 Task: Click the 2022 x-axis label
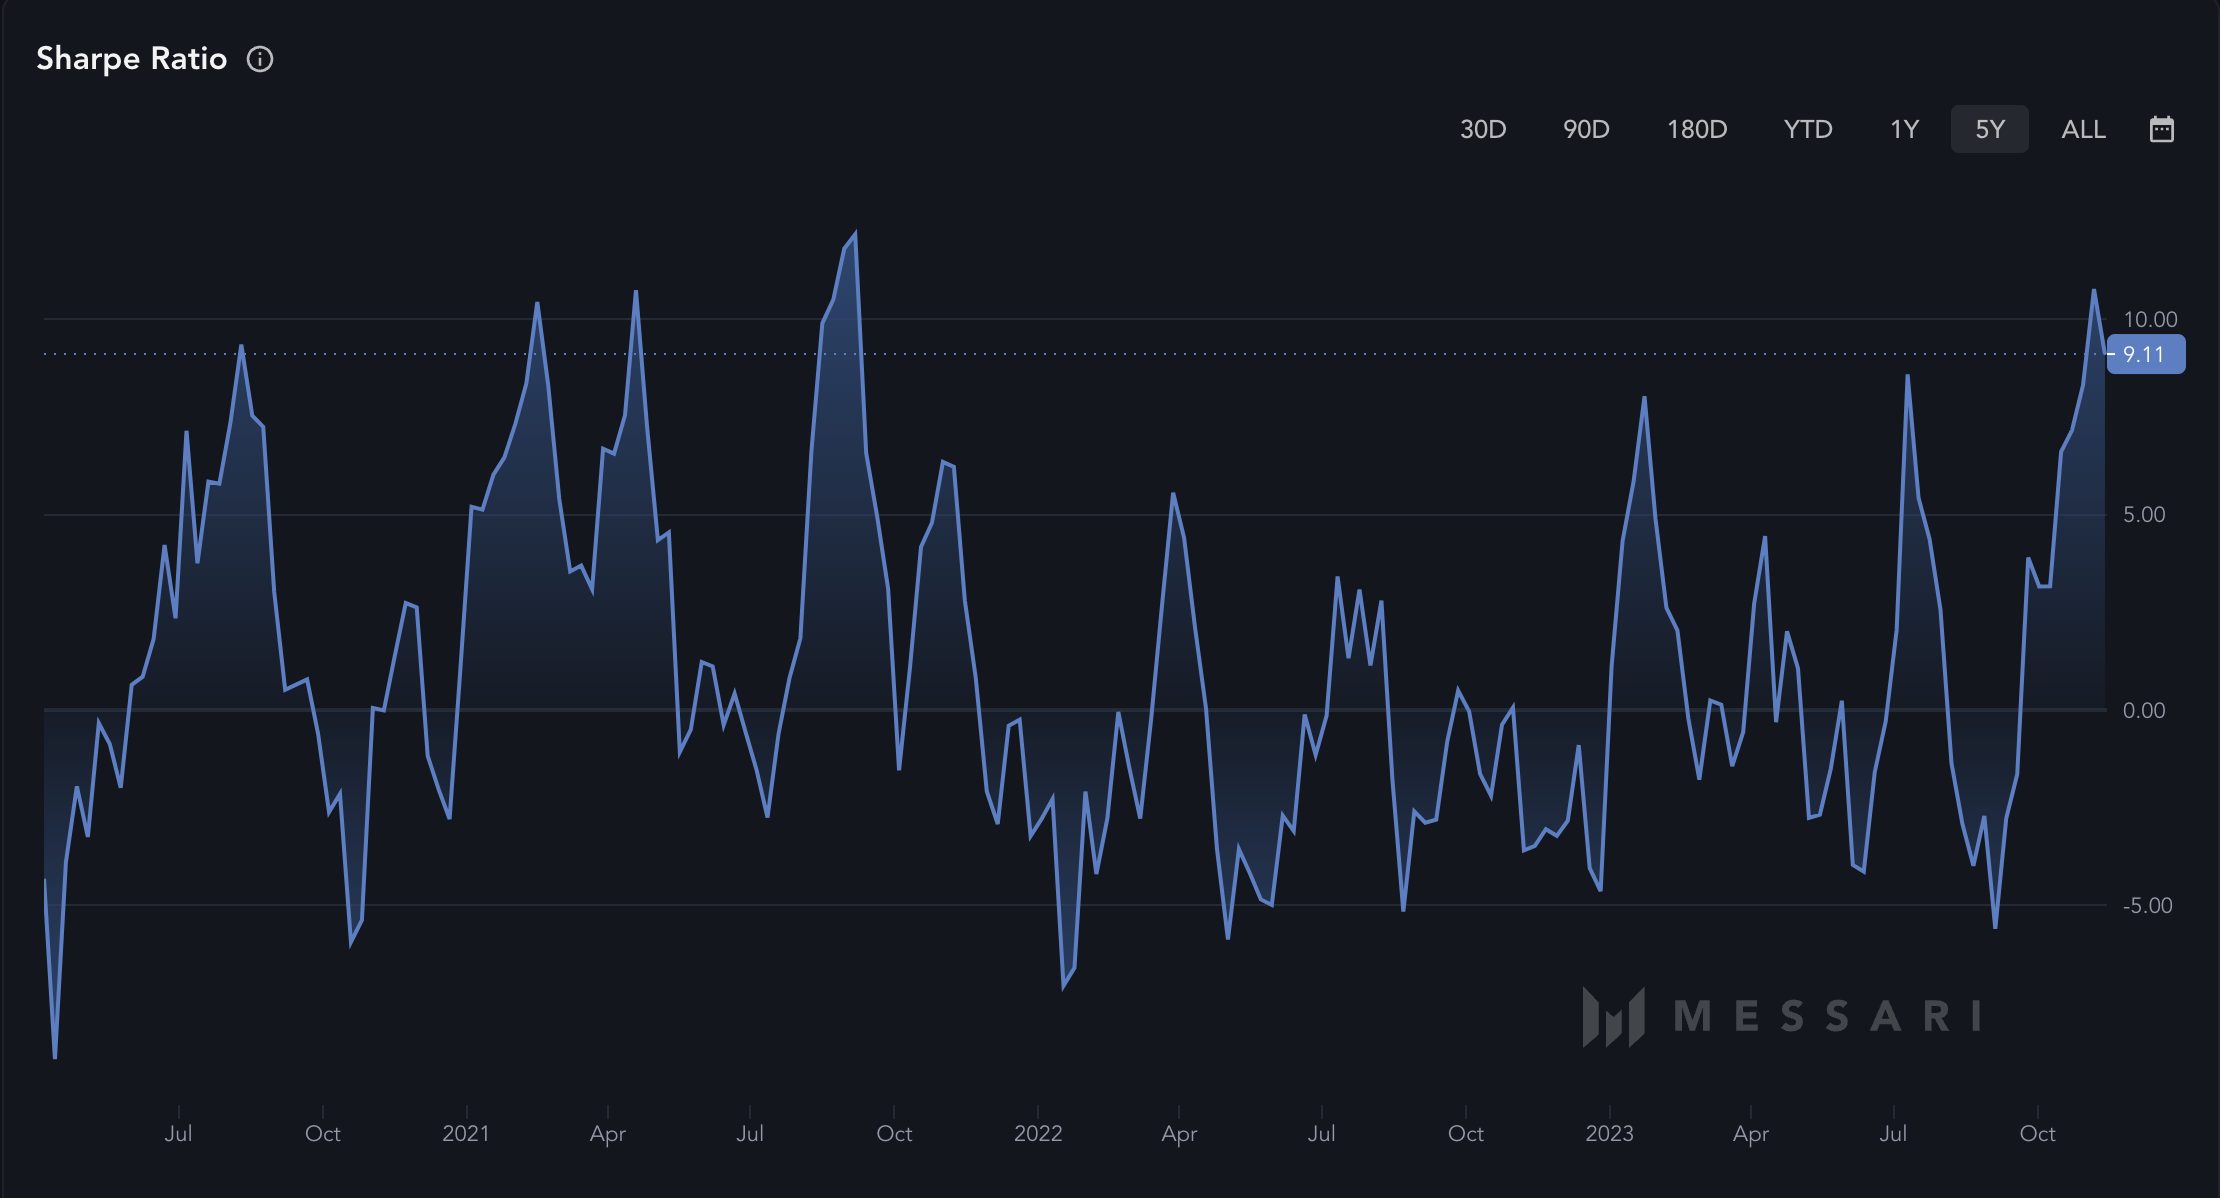(x=1038, y=1134)
